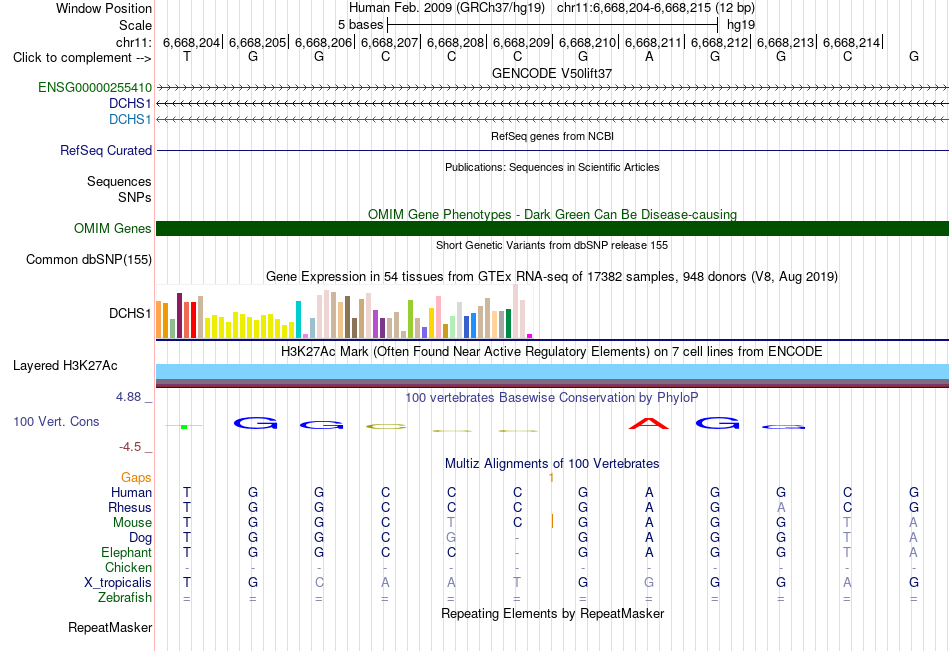Click the orange Gaps label
This screenshot has width=950, height=651.
point(136,478)
